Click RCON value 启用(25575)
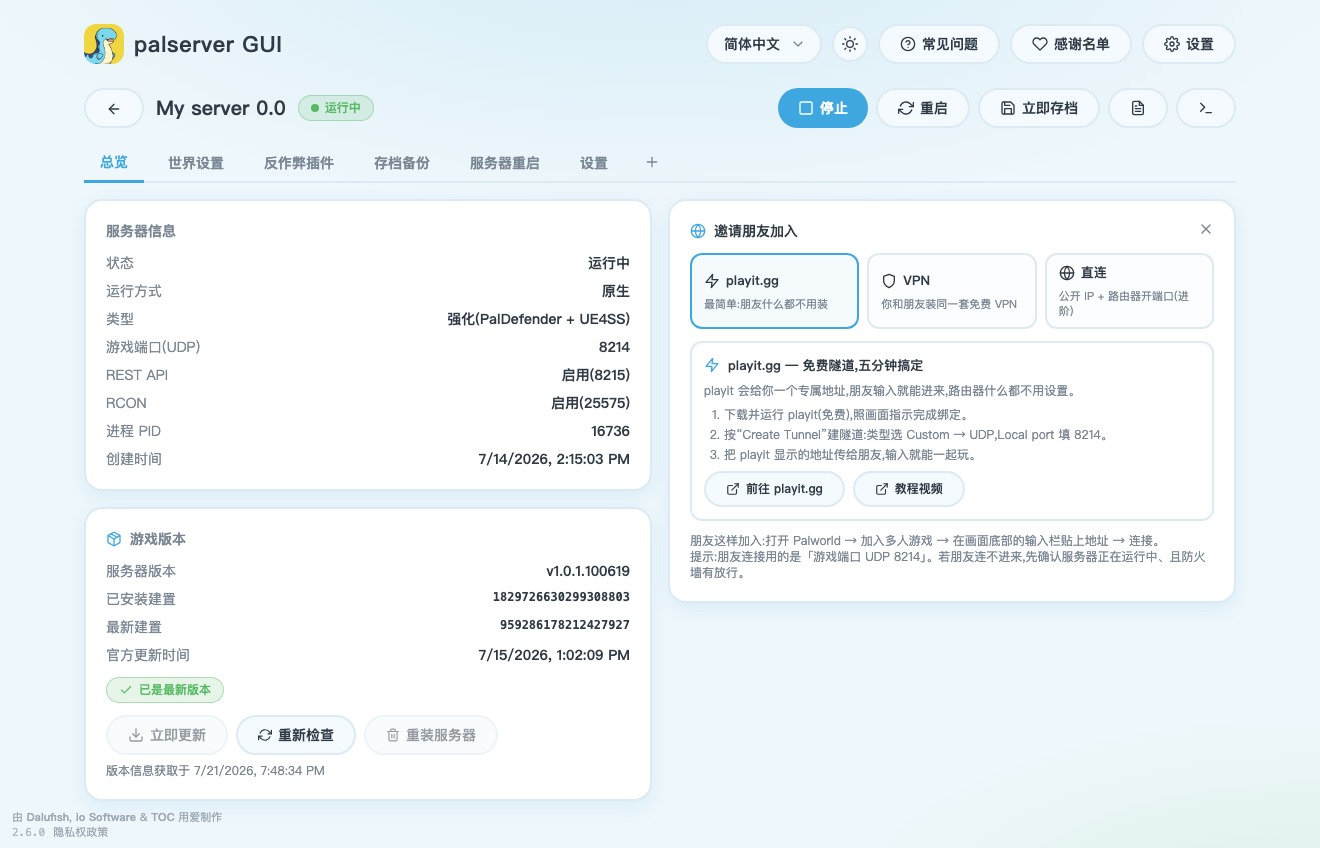1320x848 pixels. (x=590, y=403)
